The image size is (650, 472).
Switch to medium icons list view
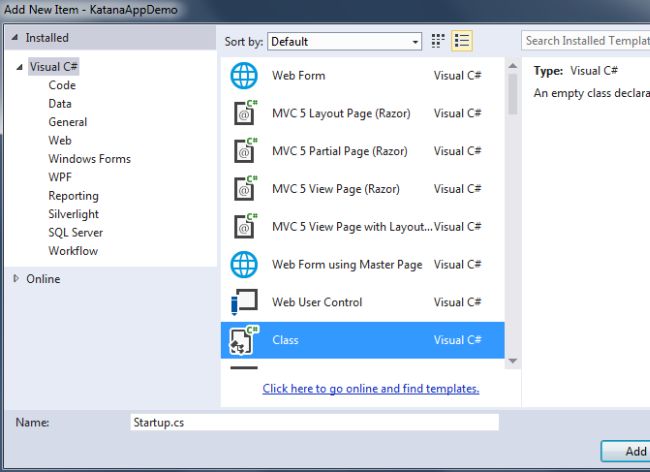tap(462, 41)
